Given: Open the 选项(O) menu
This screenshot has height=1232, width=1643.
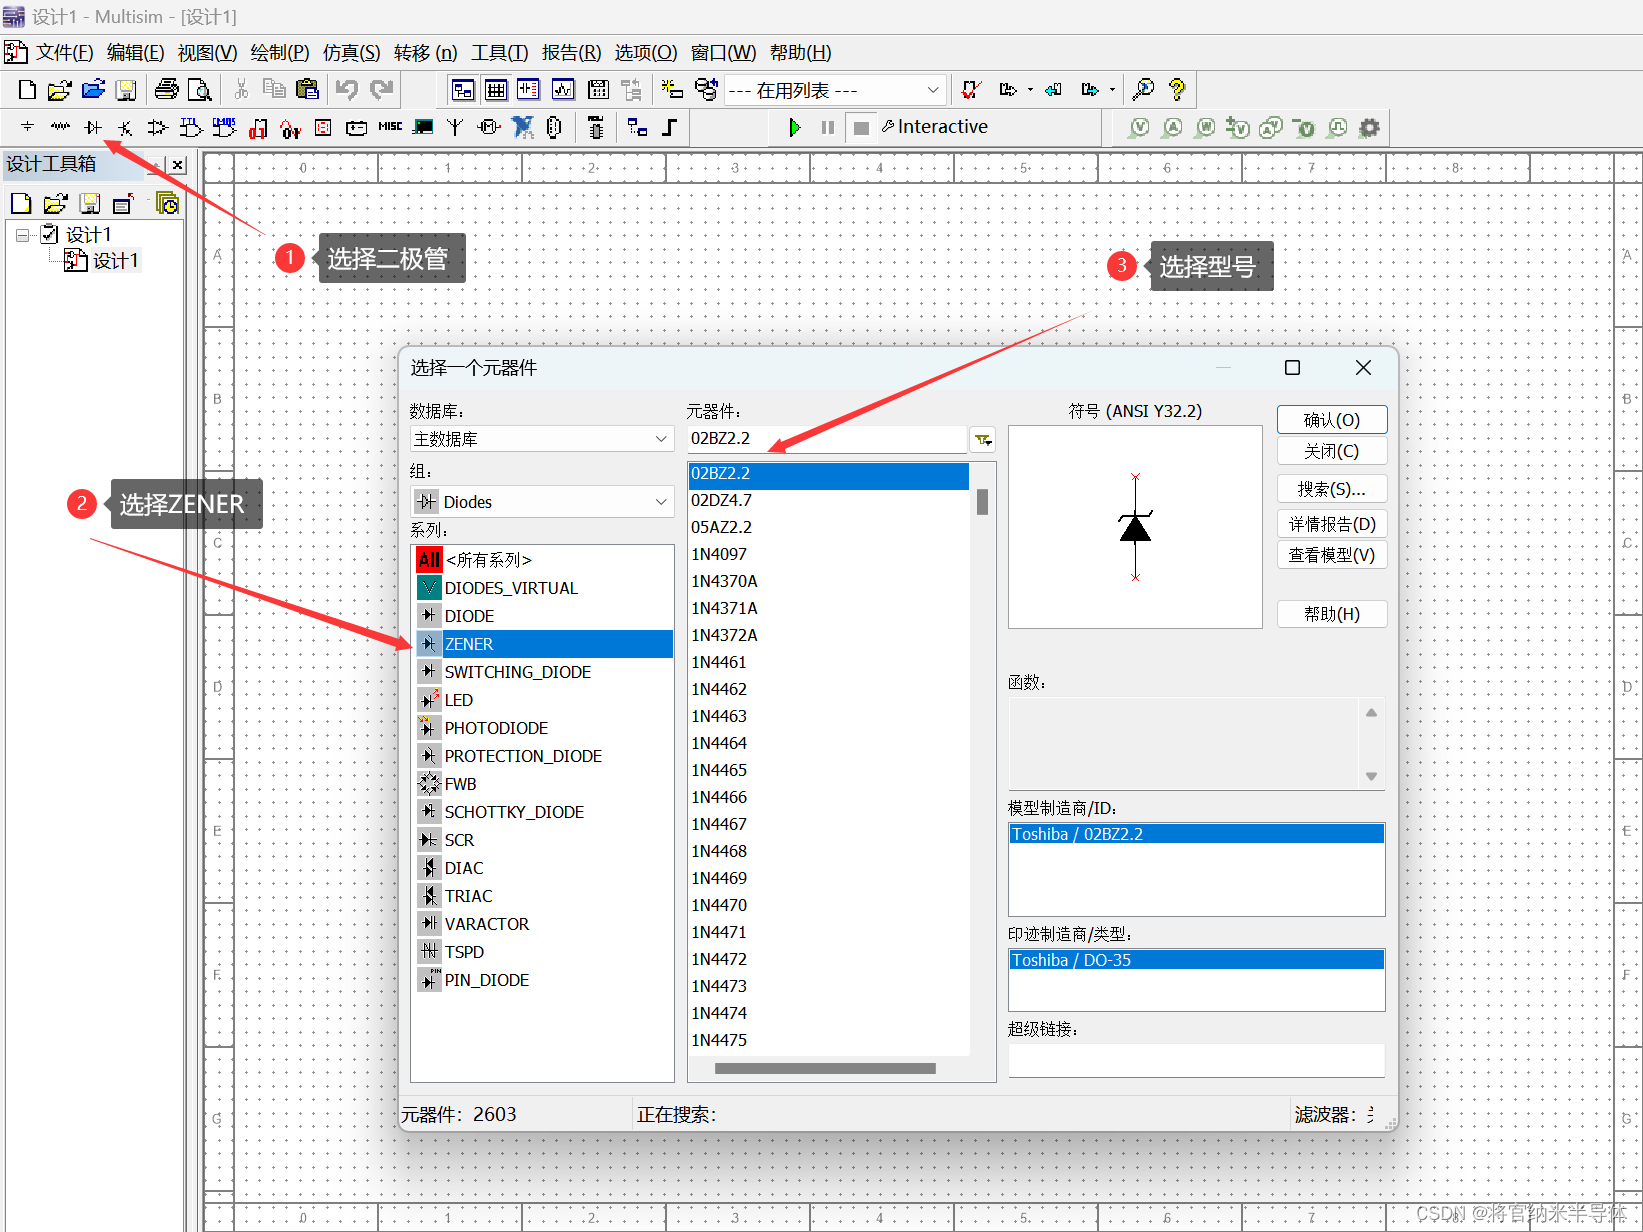Looking at the screenshot, I should tap(645, 53).
